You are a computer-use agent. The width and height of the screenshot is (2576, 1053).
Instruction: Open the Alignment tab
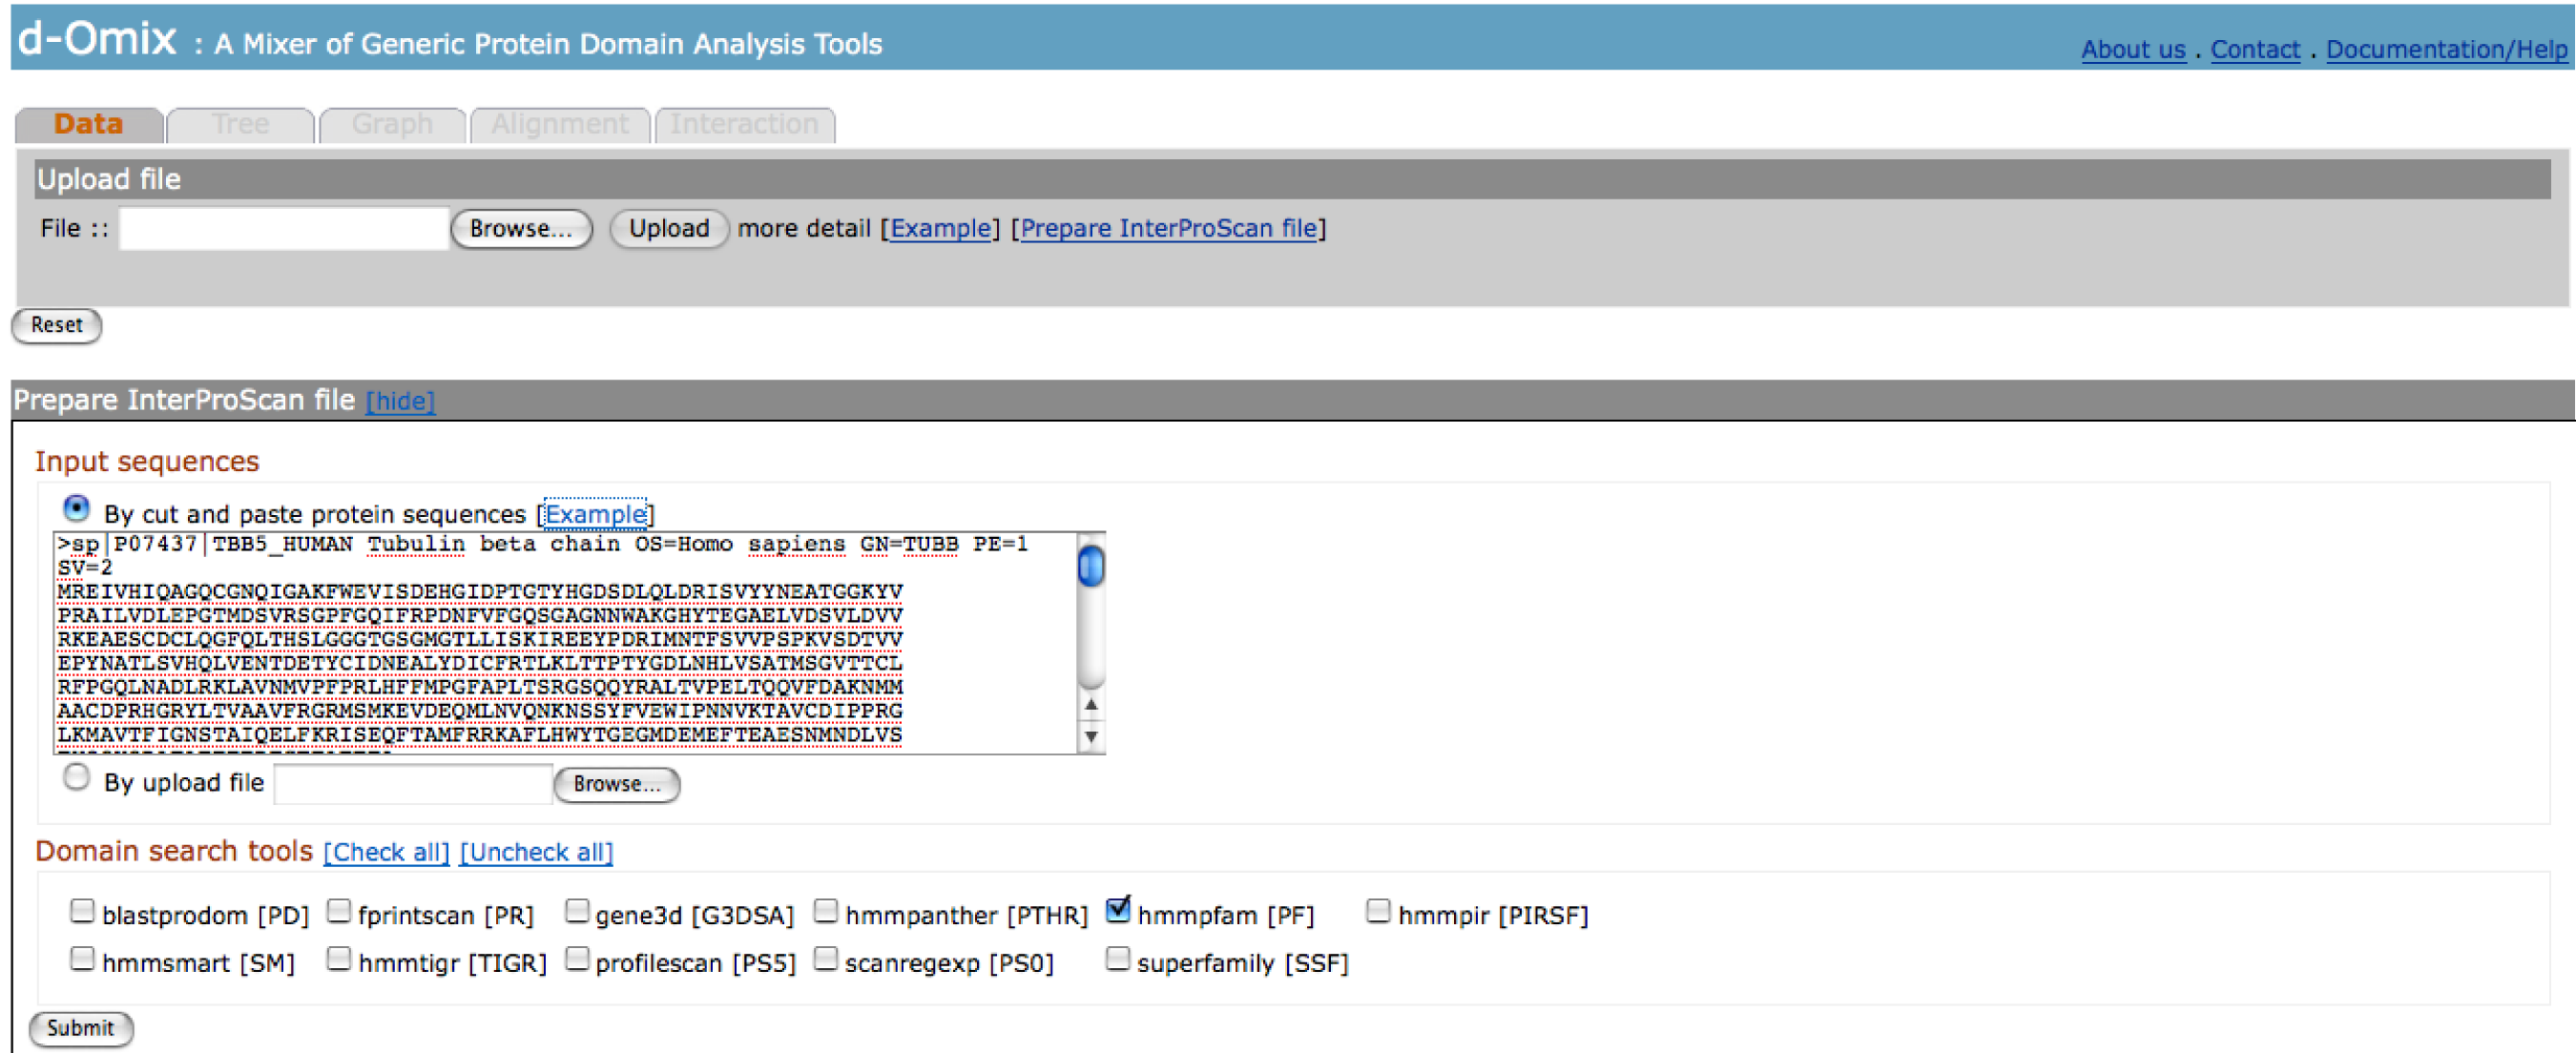(560, 125)
